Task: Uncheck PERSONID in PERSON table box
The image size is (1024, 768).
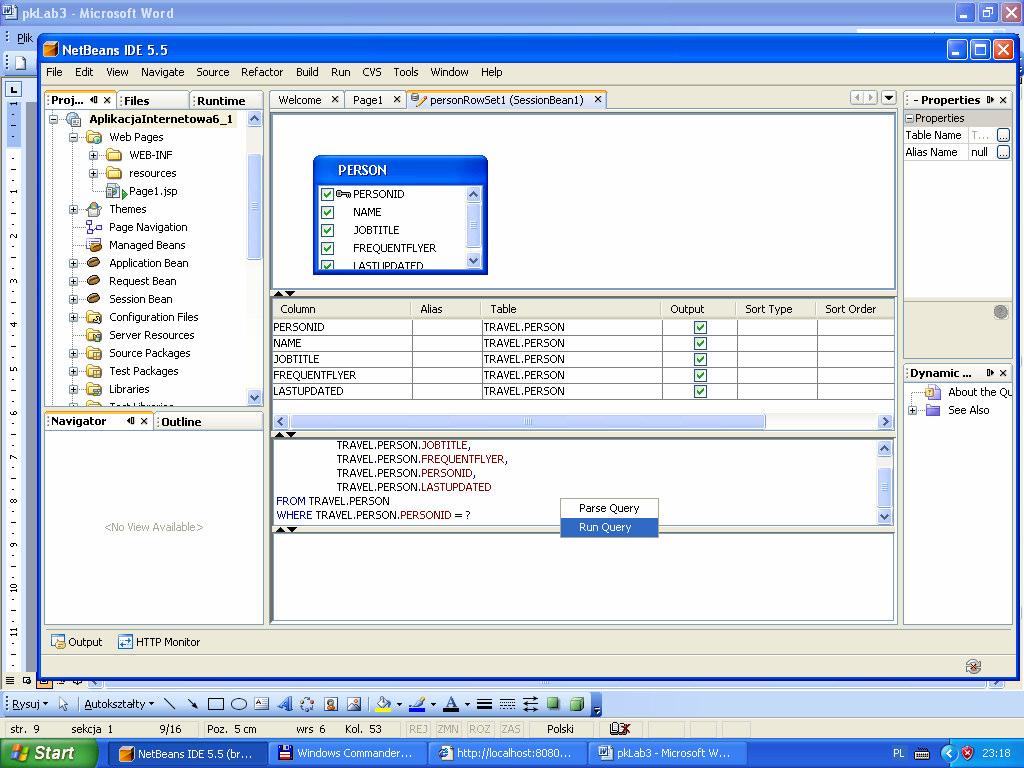Action: click(327, 194)
